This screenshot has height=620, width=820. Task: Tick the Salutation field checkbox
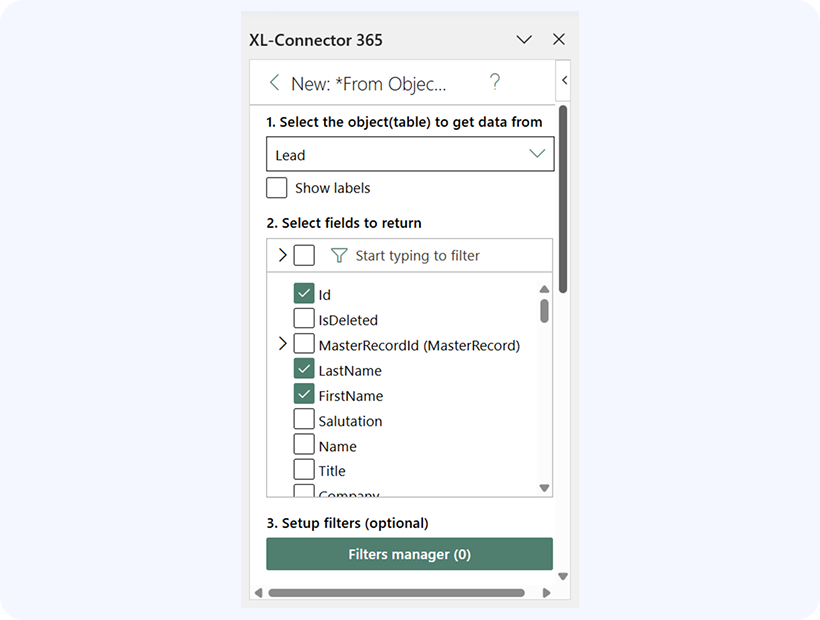304,420
